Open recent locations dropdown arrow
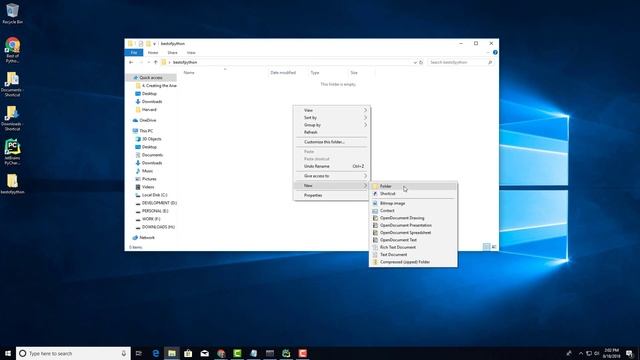Image resolution: width=640 pixels, height=360 pixels. 149,62
